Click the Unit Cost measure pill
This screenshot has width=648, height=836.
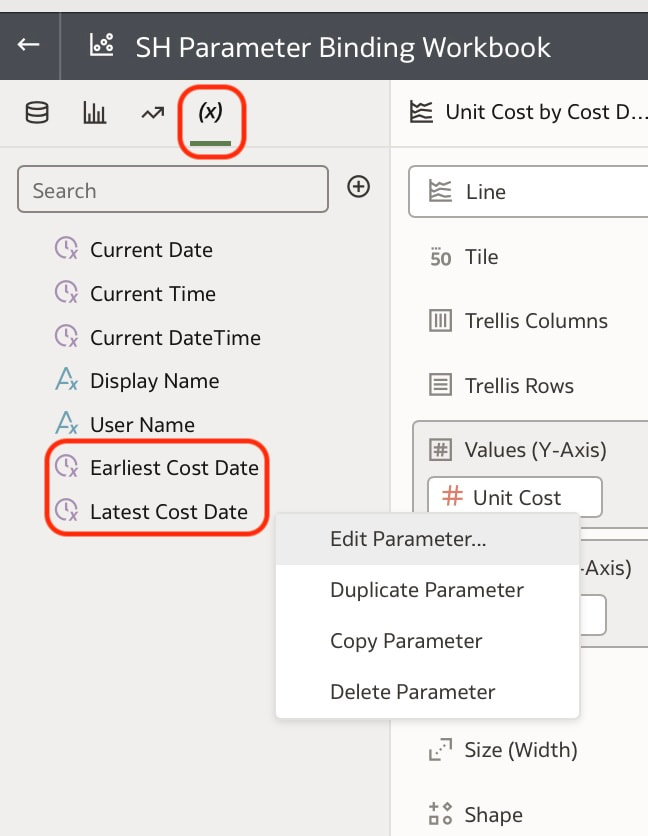coord(515,497)
